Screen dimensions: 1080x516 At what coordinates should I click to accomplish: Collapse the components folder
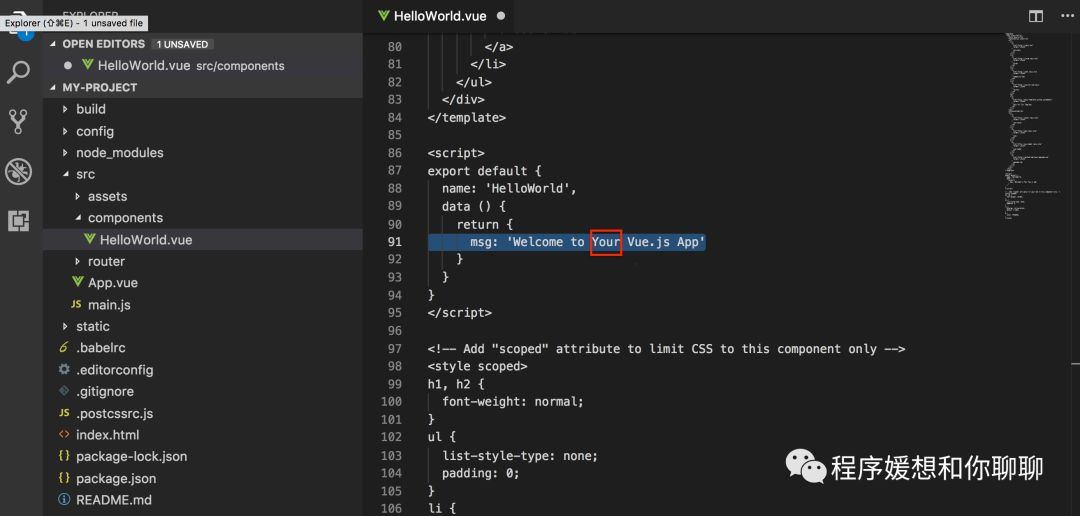click(x=77, y=218)
